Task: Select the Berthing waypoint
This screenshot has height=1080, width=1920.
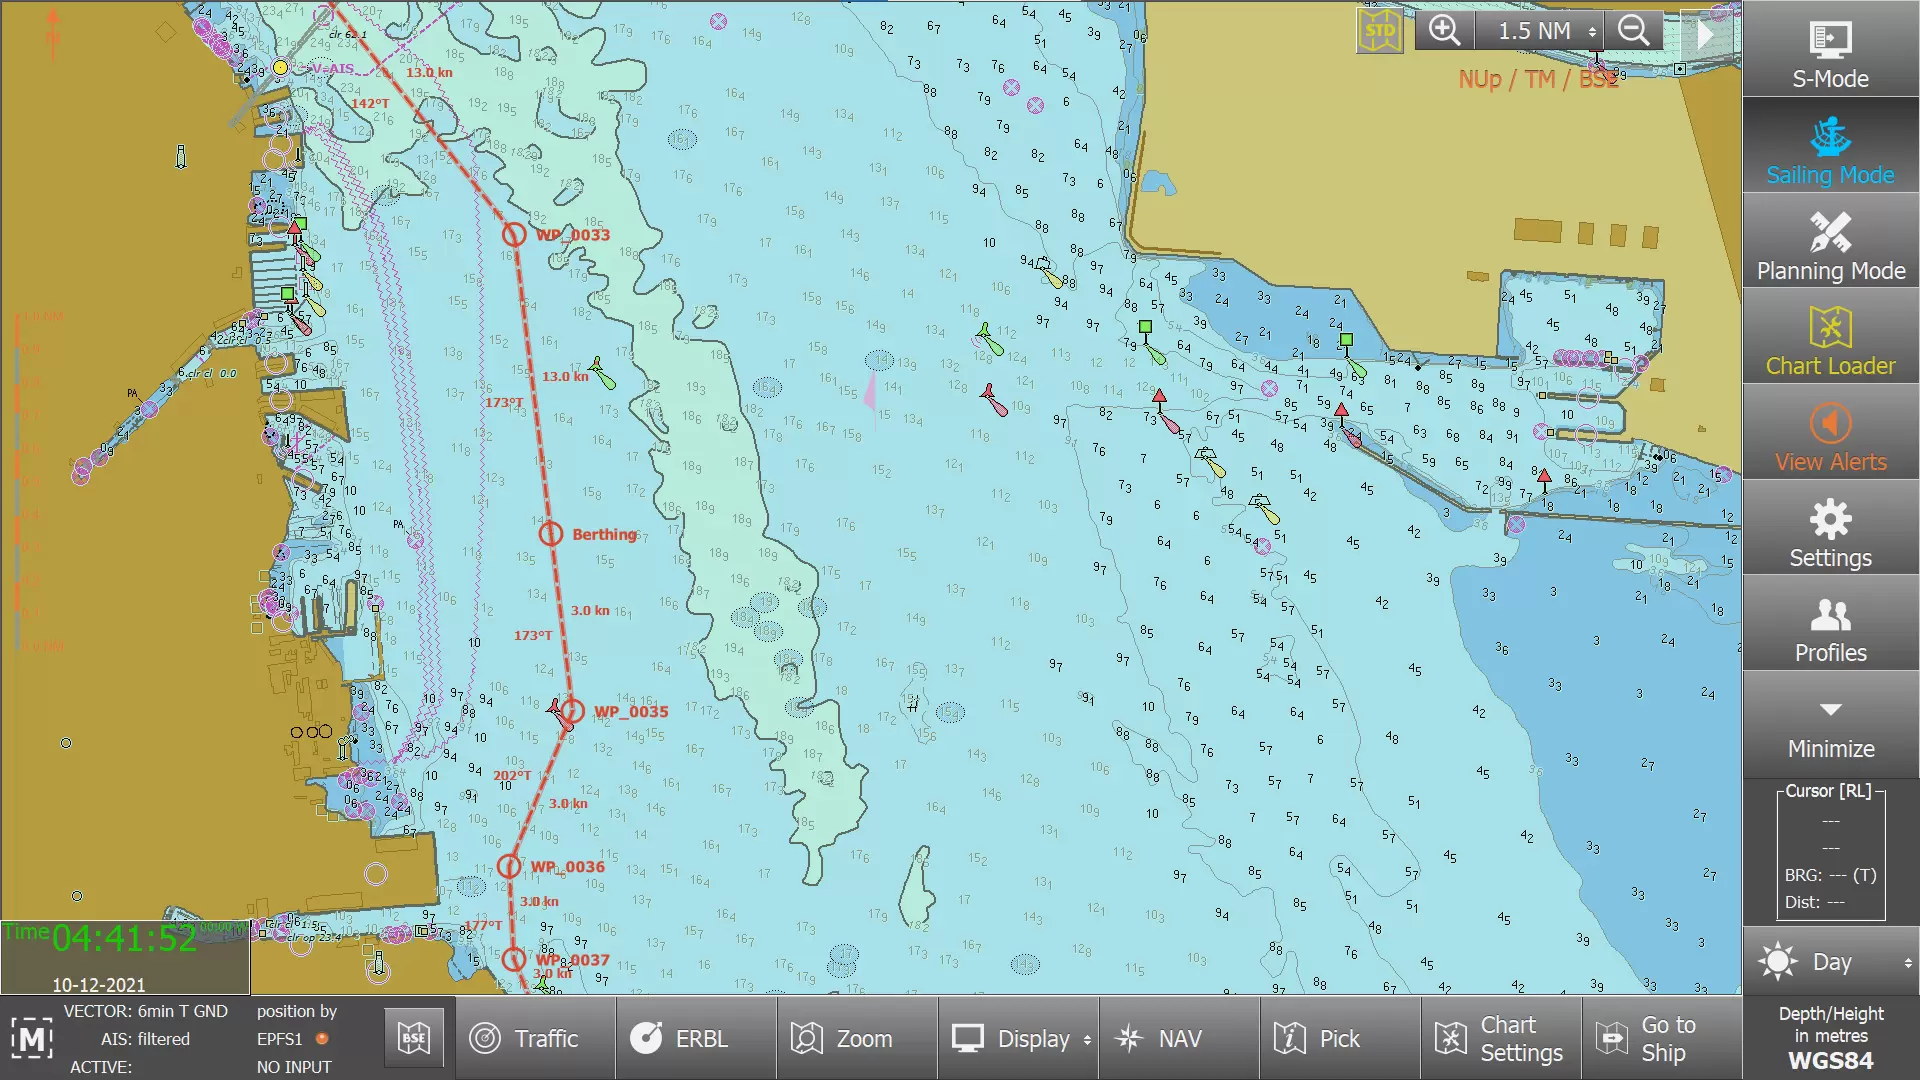Action: (x=550, y=534)
